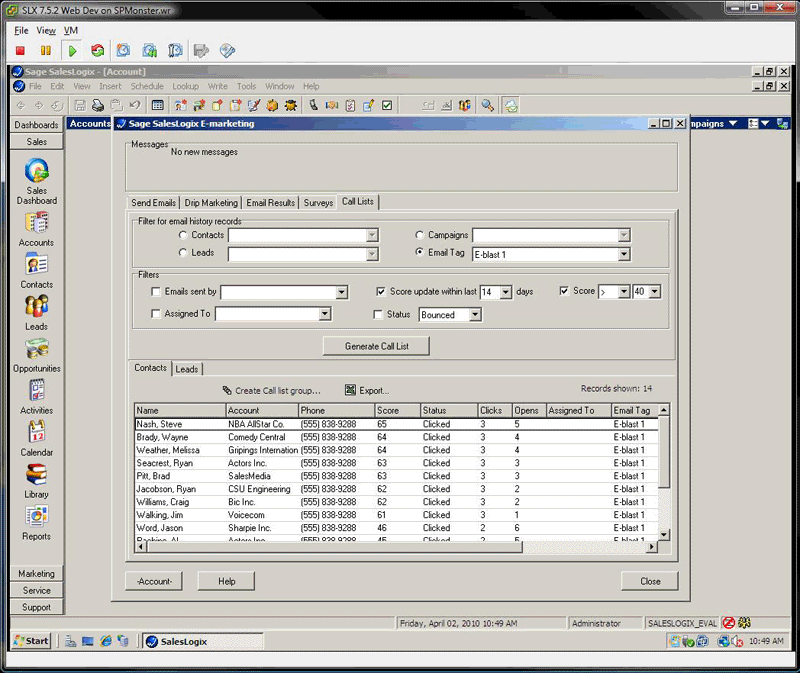
Task: Click the Windows Start button
Action: (32, 641)
